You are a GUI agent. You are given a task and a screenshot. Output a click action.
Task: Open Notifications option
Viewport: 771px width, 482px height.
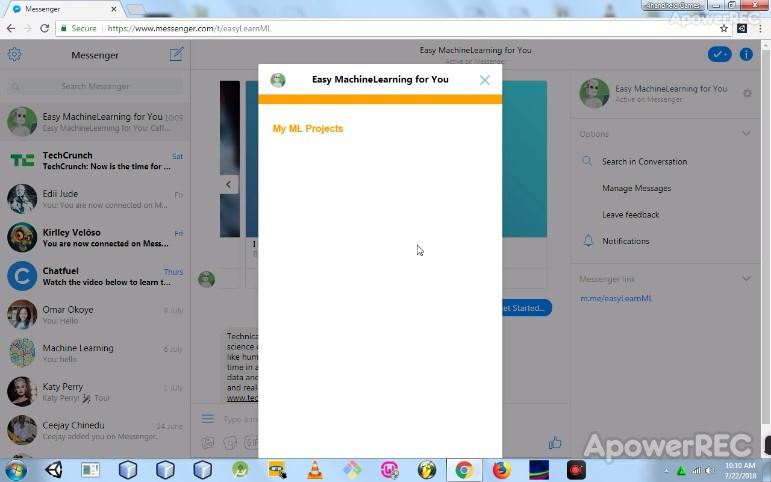coord(625,241)
